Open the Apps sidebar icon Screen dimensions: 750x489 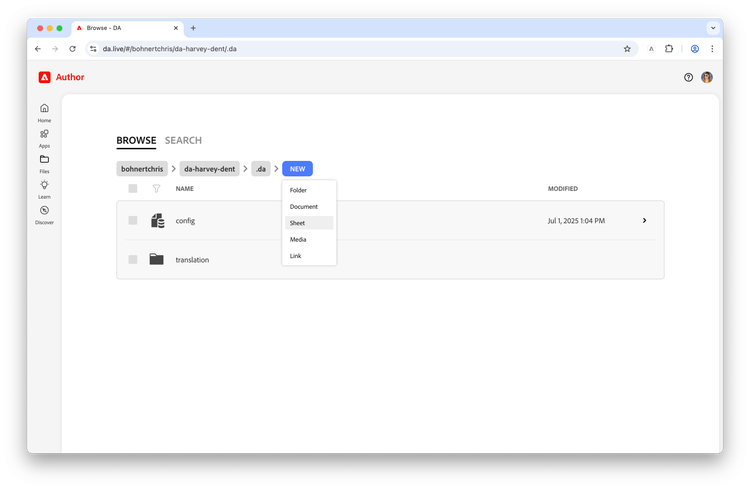44,134
